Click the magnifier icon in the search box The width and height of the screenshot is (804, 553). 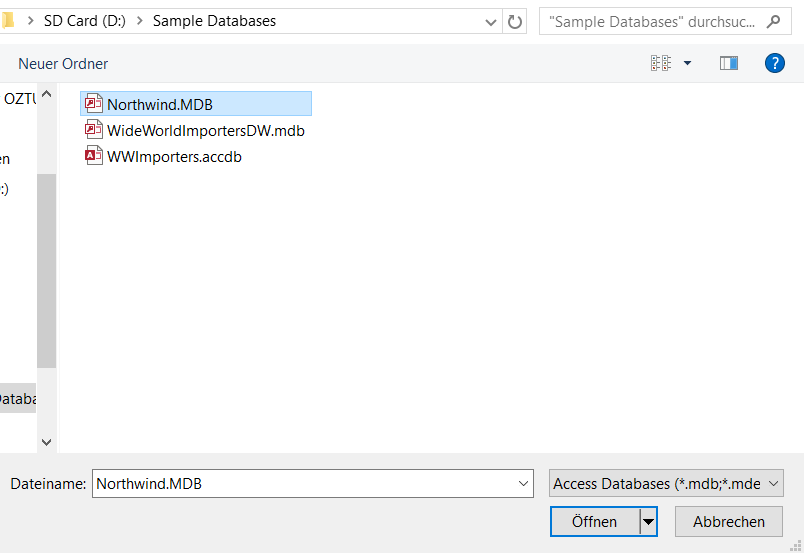pyautogui.click(x=773, y=21)
